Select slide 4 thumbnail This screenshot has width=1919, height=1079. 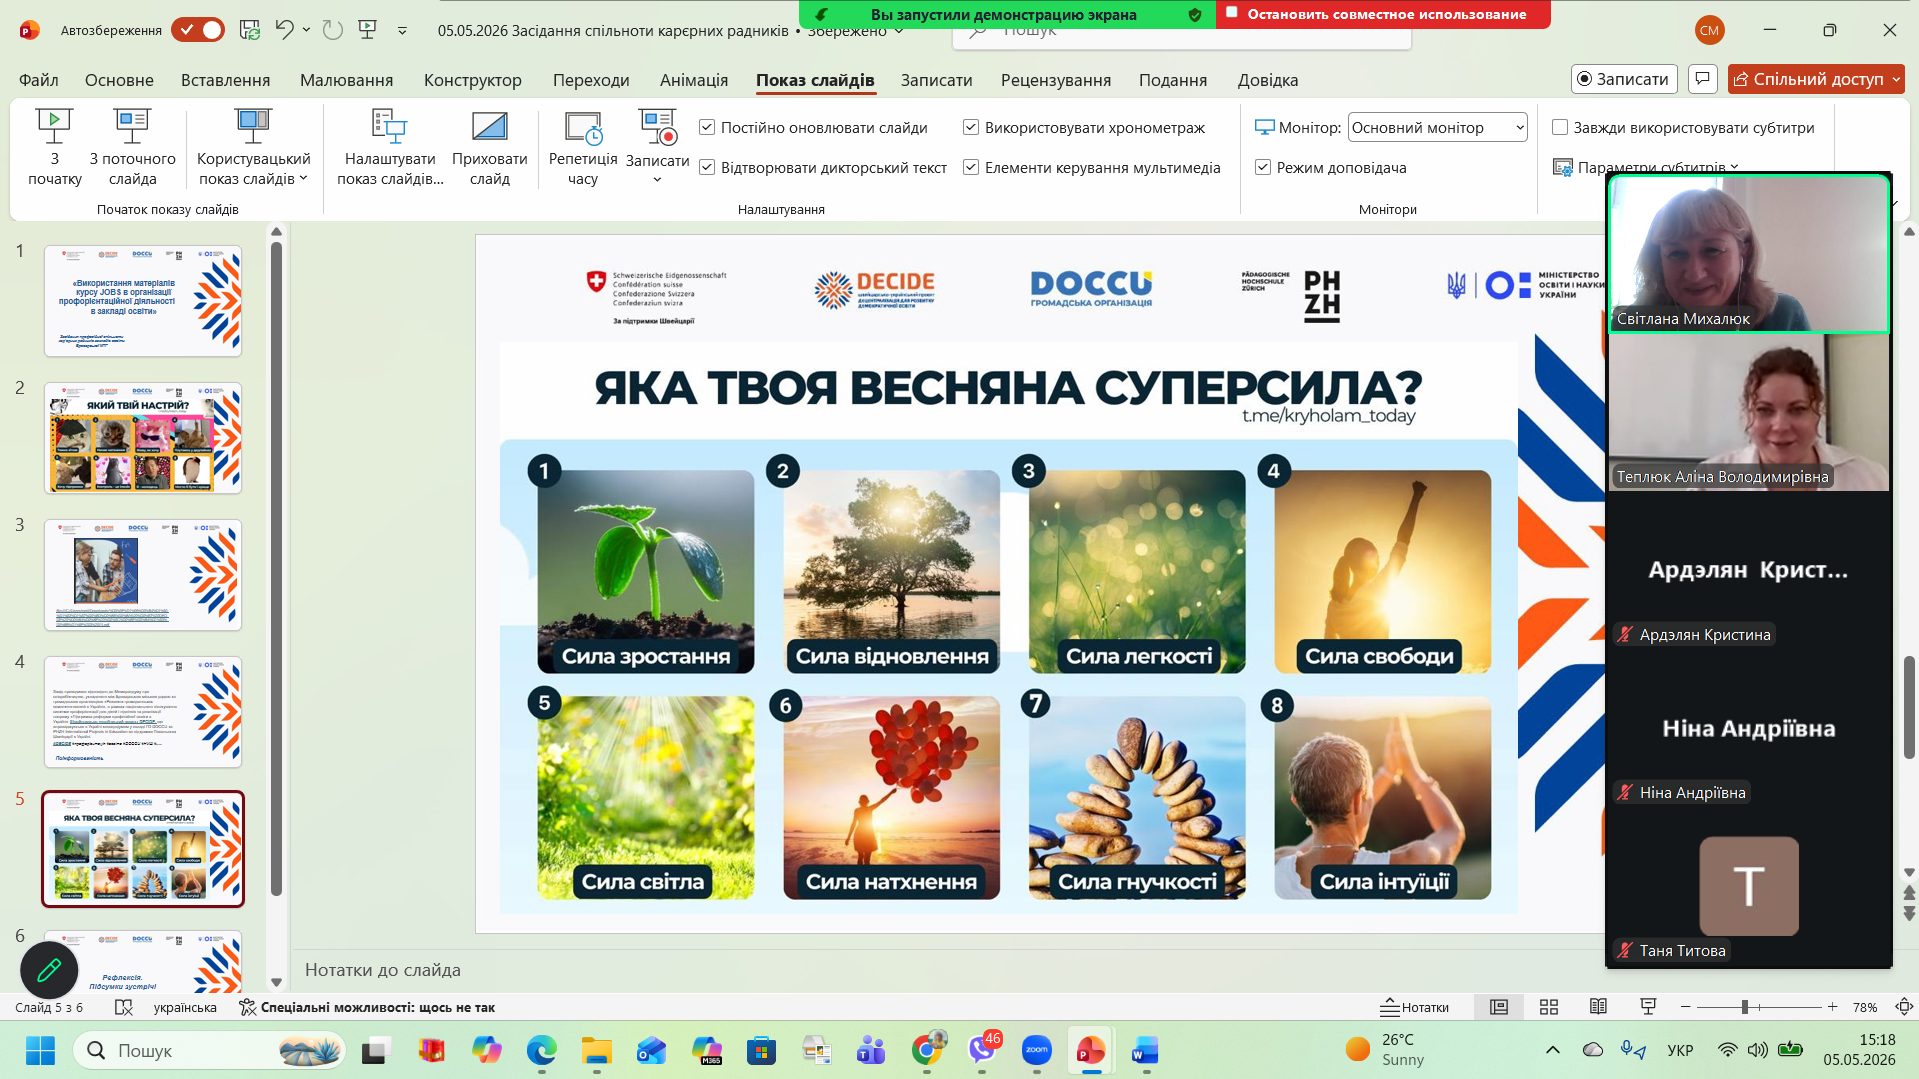tap(143, 712)
